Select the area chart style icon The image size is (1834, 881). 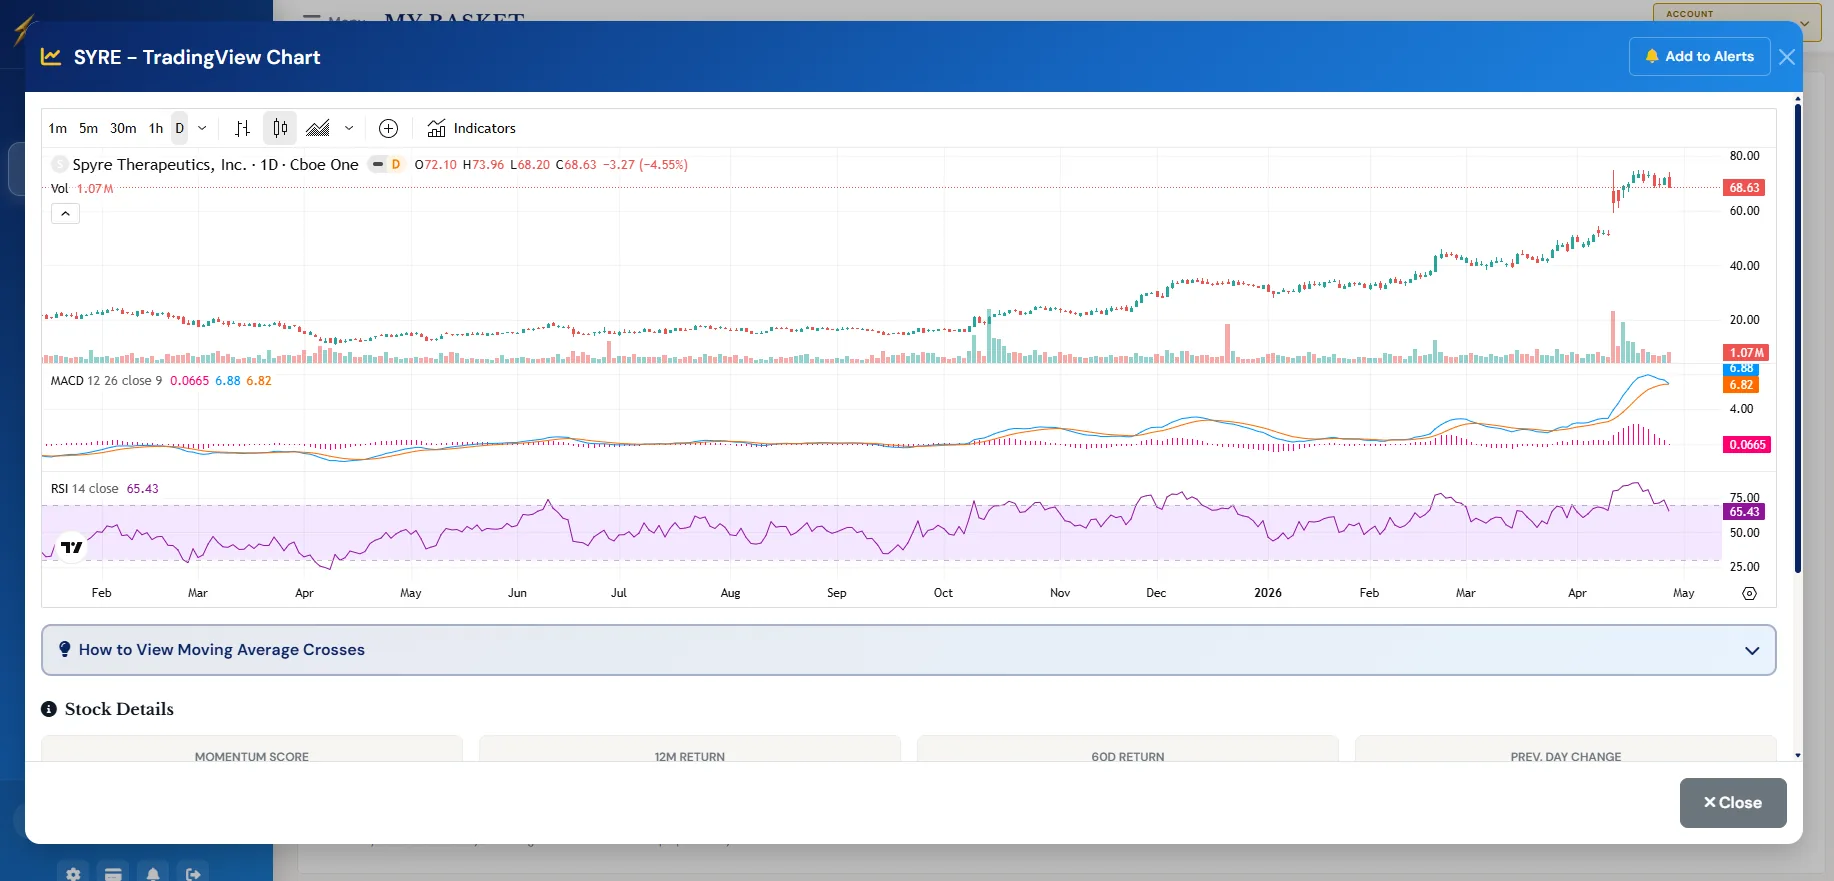318,128
